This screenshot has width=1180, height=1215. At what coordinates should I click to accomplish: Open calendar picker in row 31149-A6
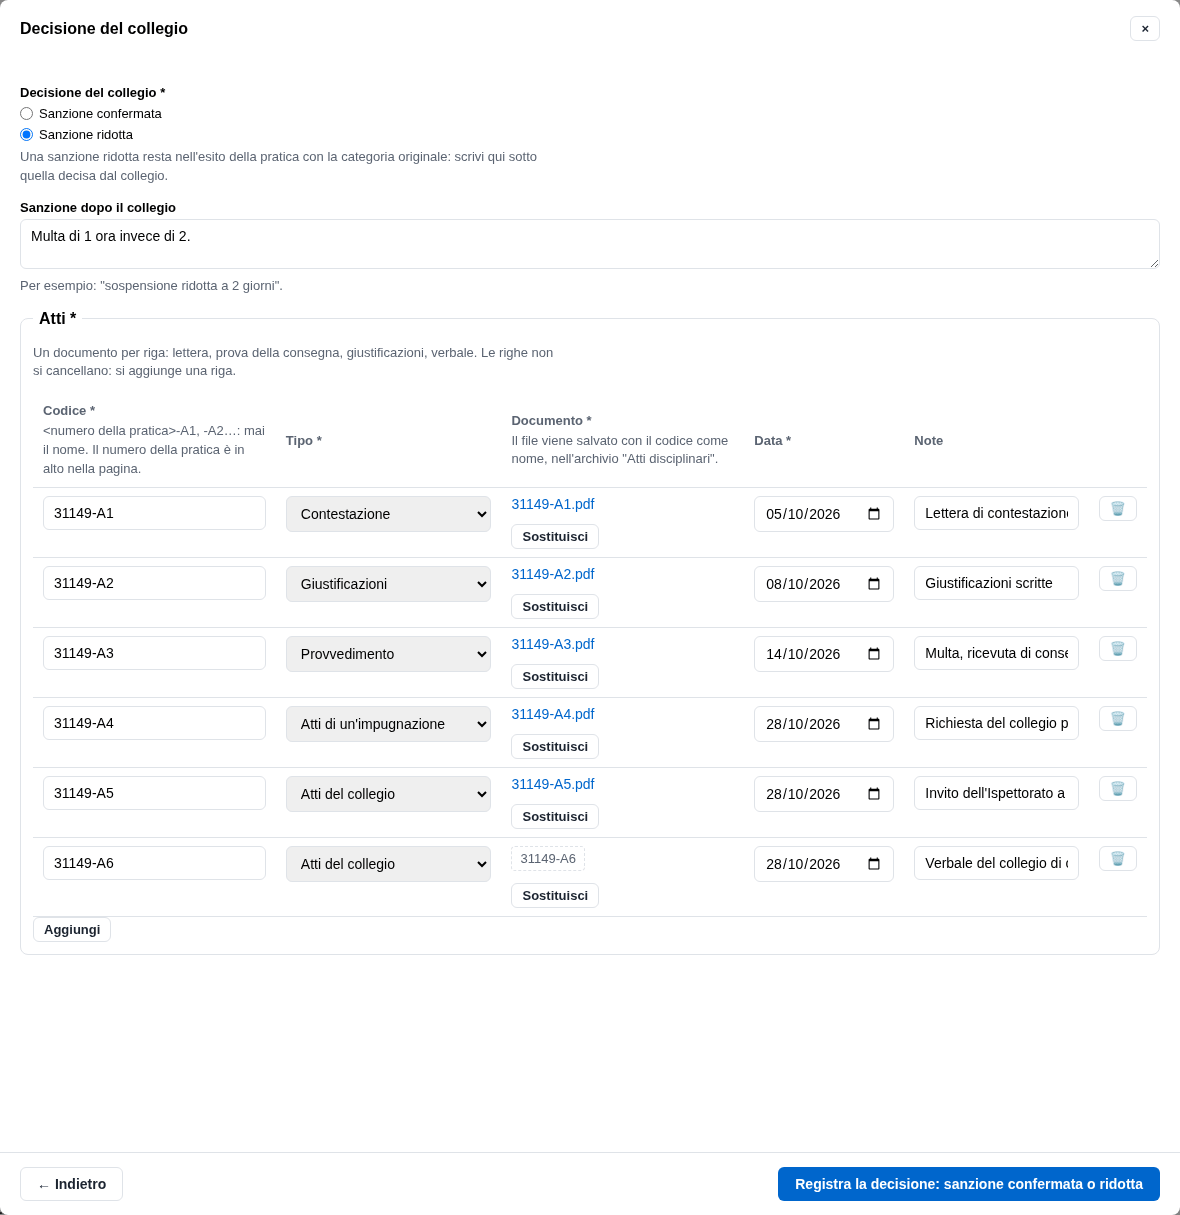pos(874,864)
